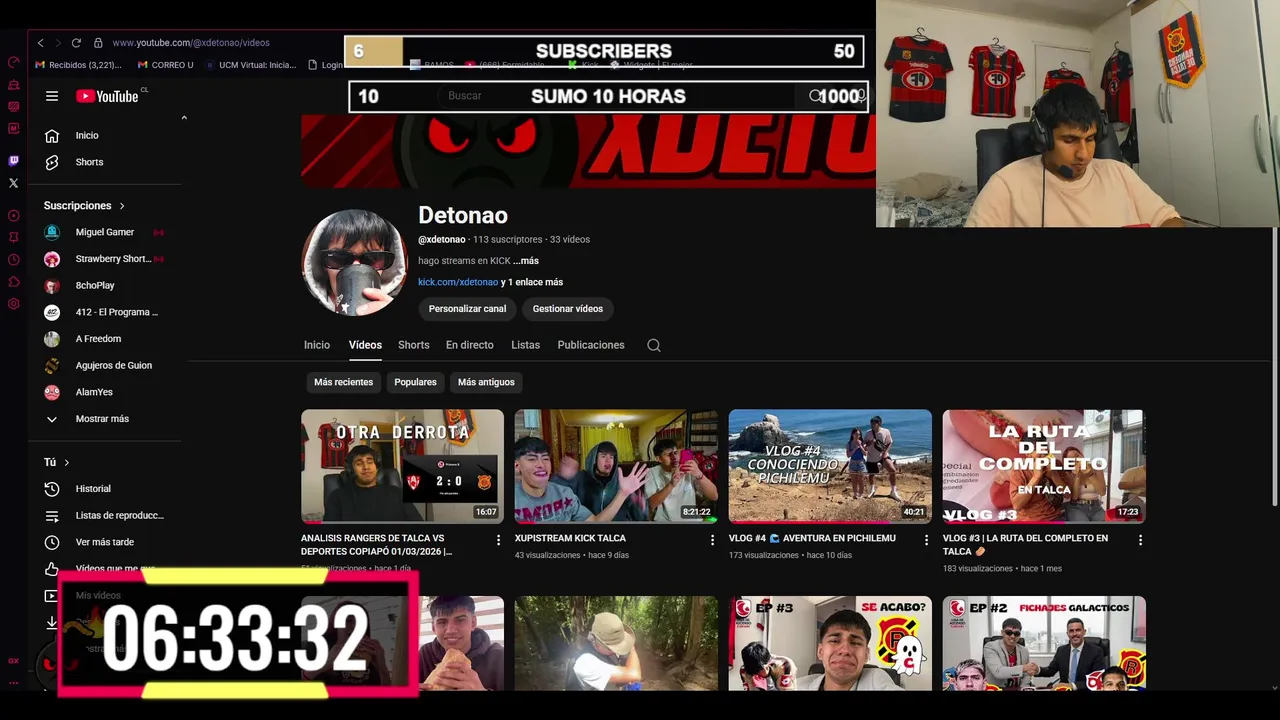Open the Recibidos Gmail bookmark
This screenshot has height=720, width=1280.
[78, 65]
